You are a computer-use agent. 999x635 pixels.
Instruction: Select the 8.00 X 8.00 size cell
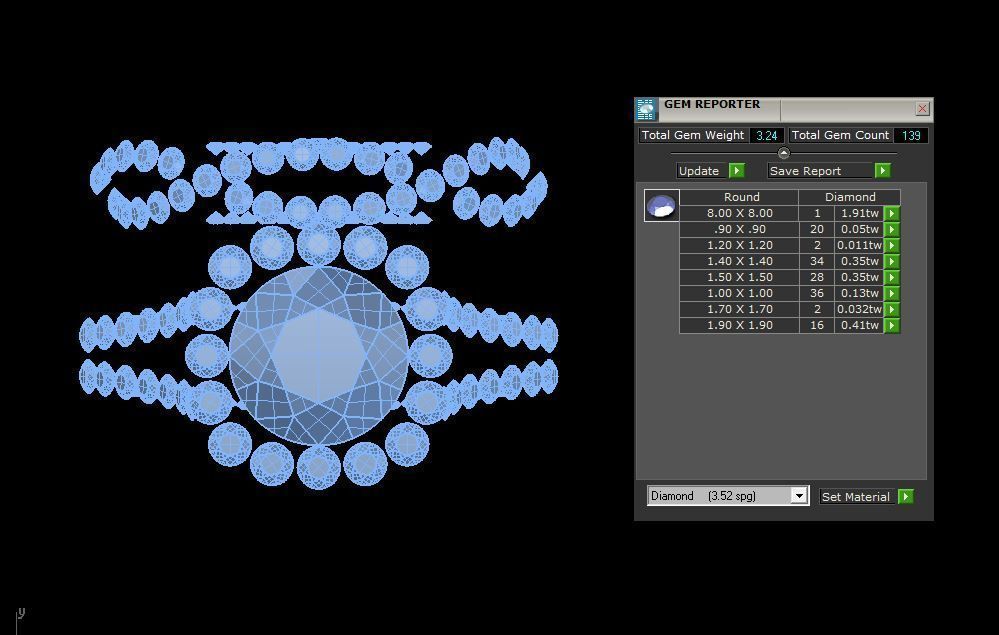(x=739, y=213)
